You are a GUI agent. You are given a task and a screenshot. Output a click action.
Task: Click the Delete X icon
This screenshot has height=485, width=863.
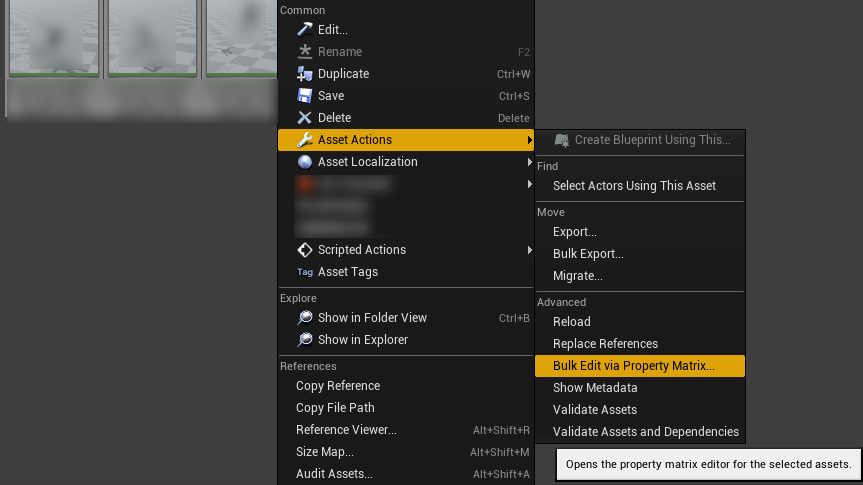pos(305,118)
